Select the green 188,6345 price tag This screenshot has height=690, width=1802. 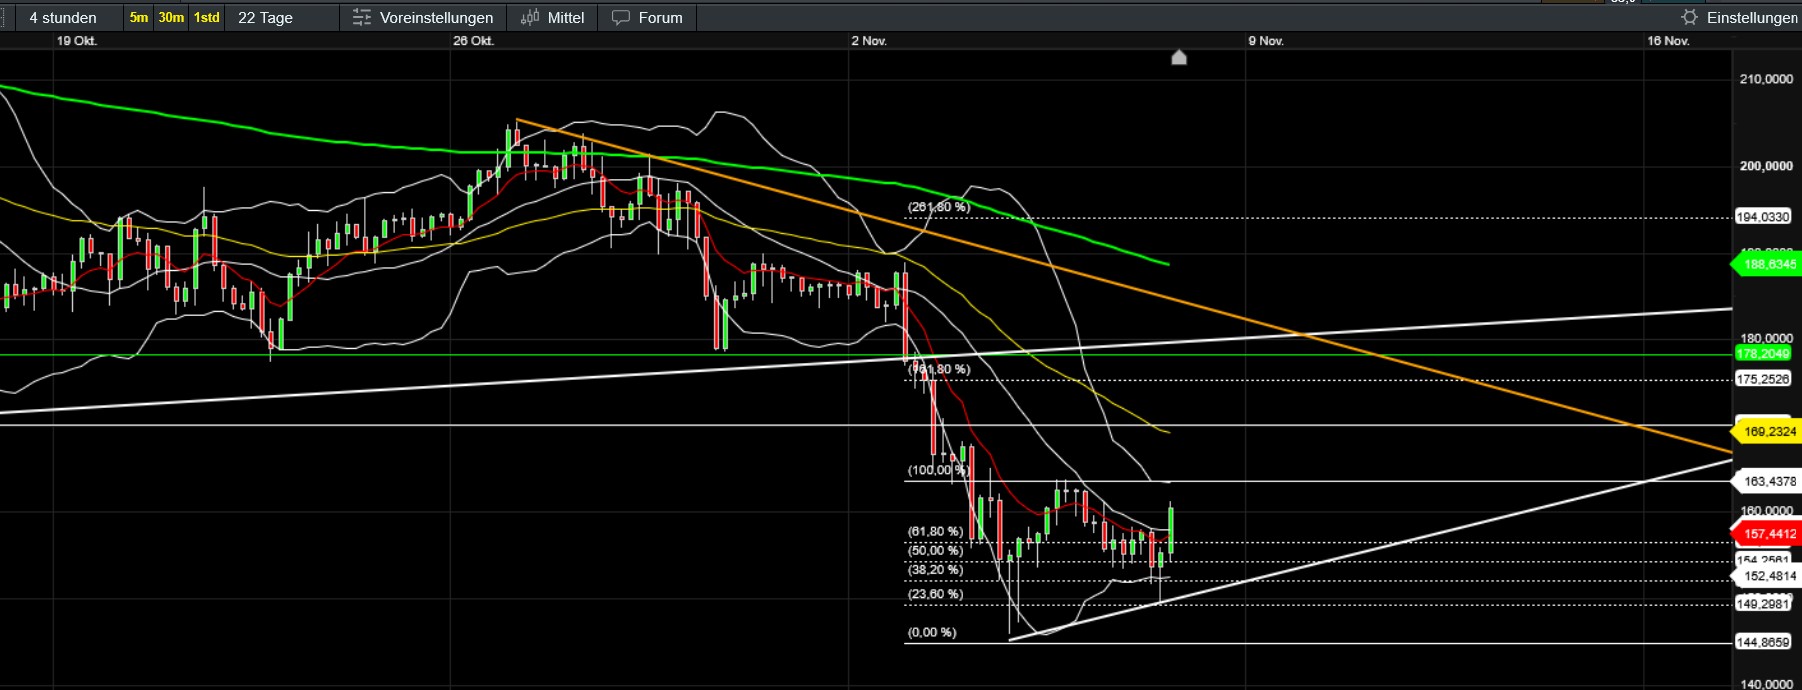click(1768, 265)
